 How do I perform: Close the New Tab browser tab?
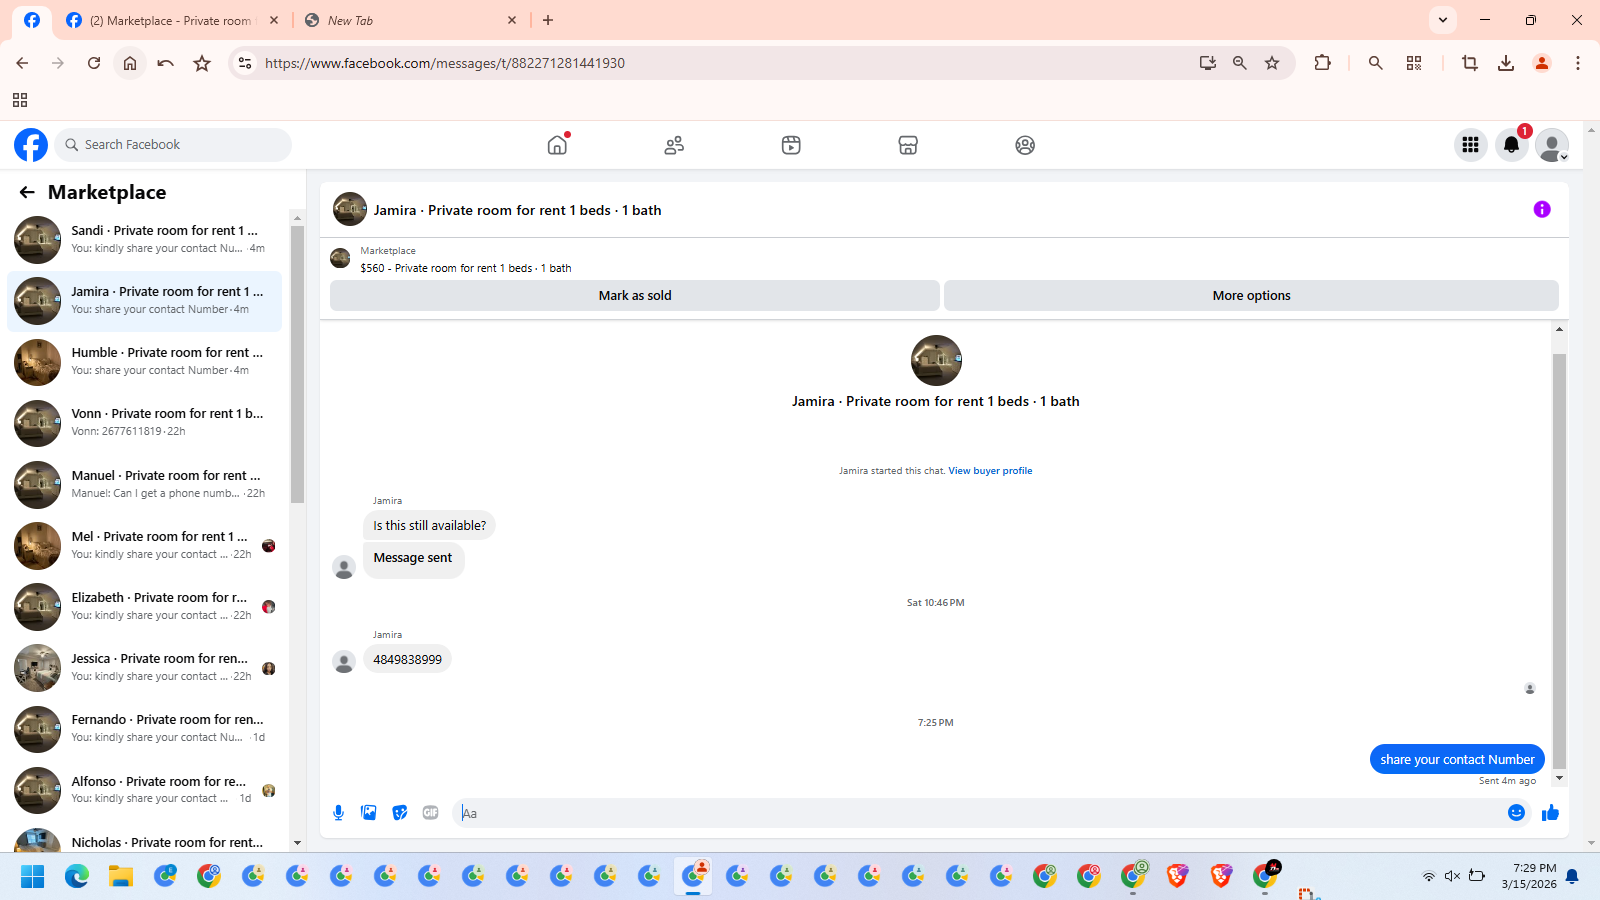pos(512,20)
